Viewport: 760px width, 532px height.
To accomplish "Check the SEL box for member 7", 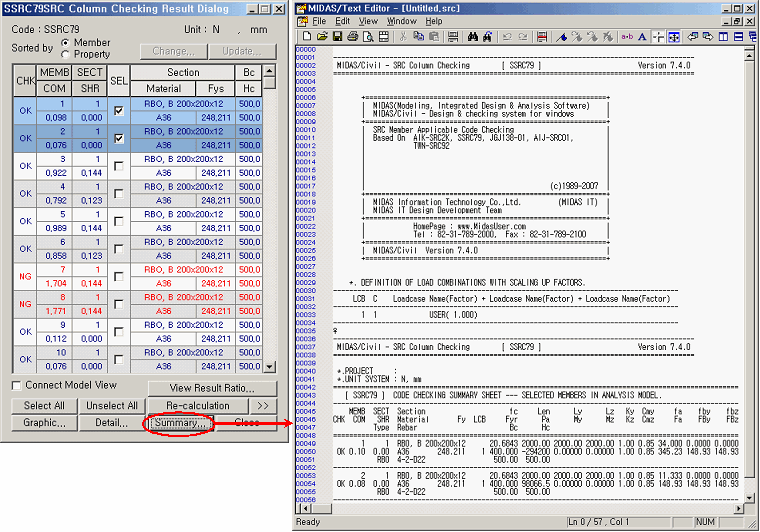I will [x=119, y=276].
